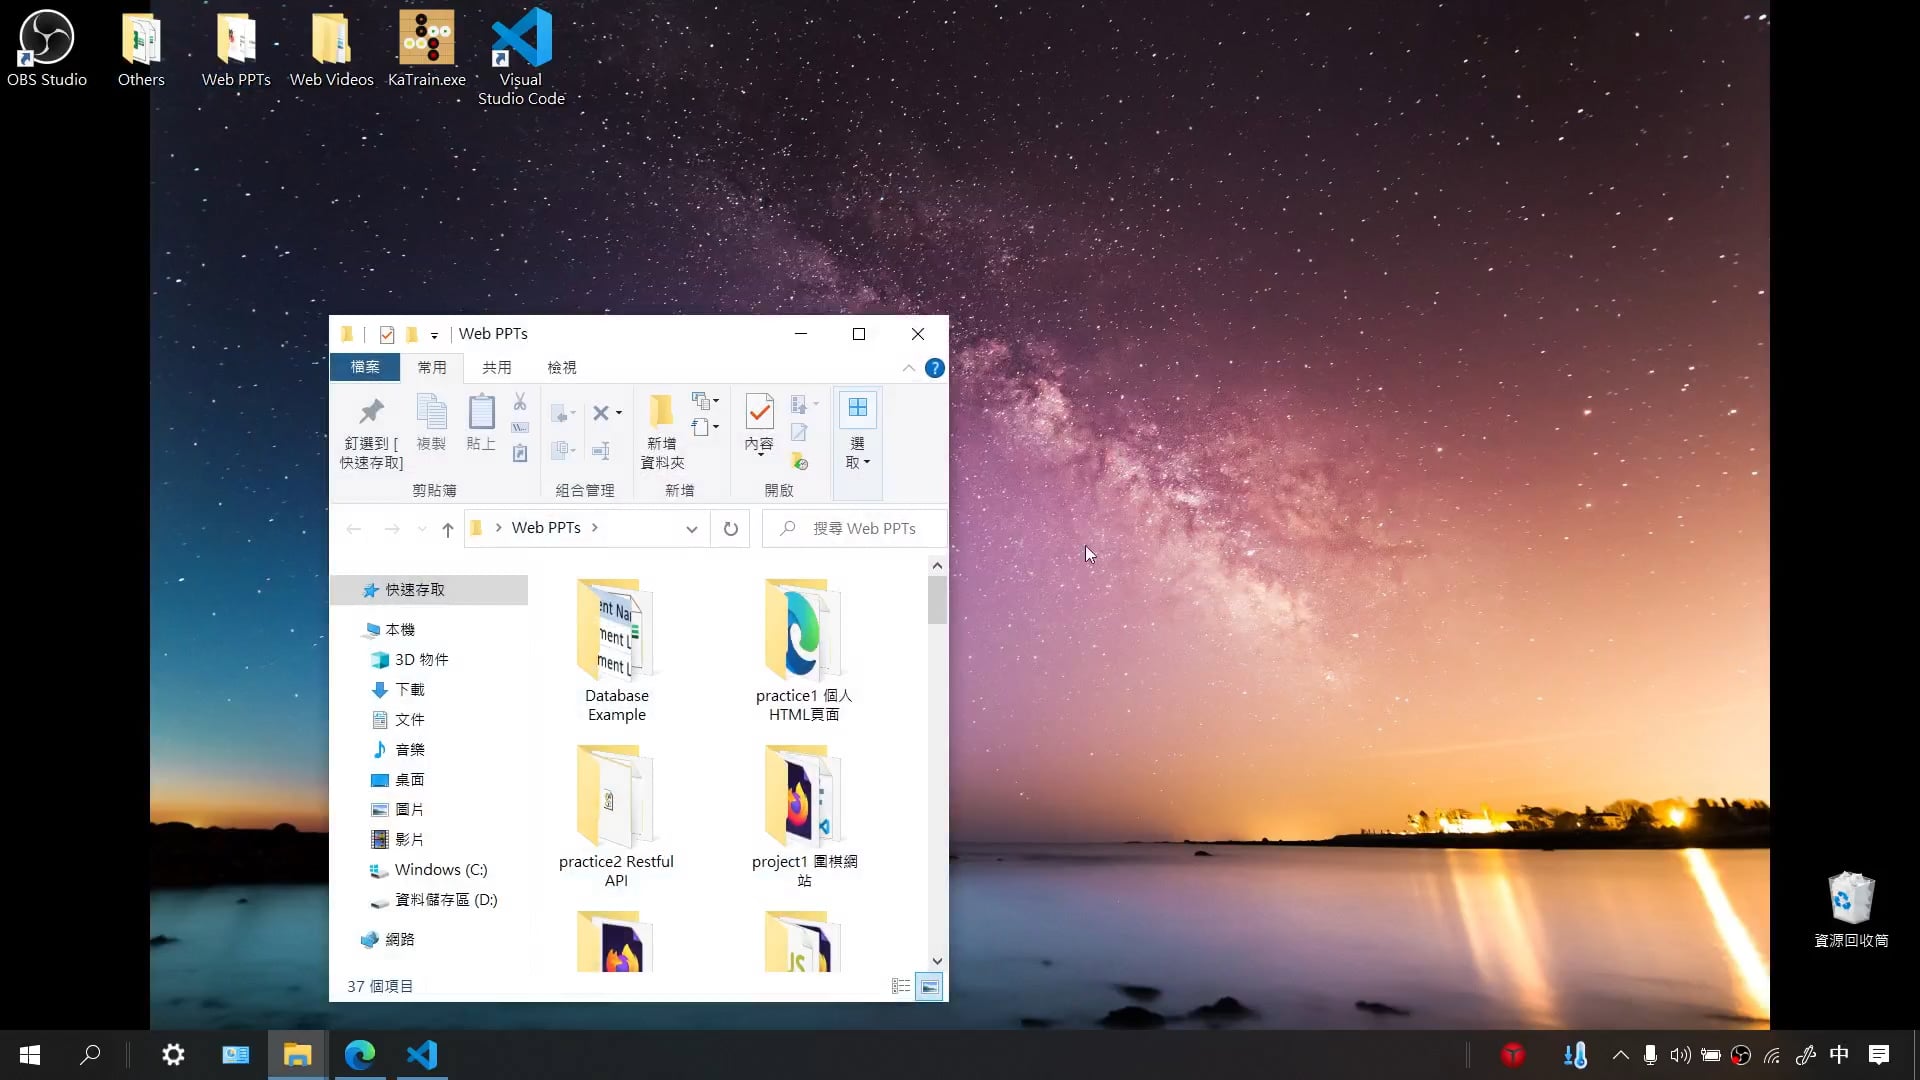
Task: Select Windows (C:) in the navigation pane
Action: point(440,870)
